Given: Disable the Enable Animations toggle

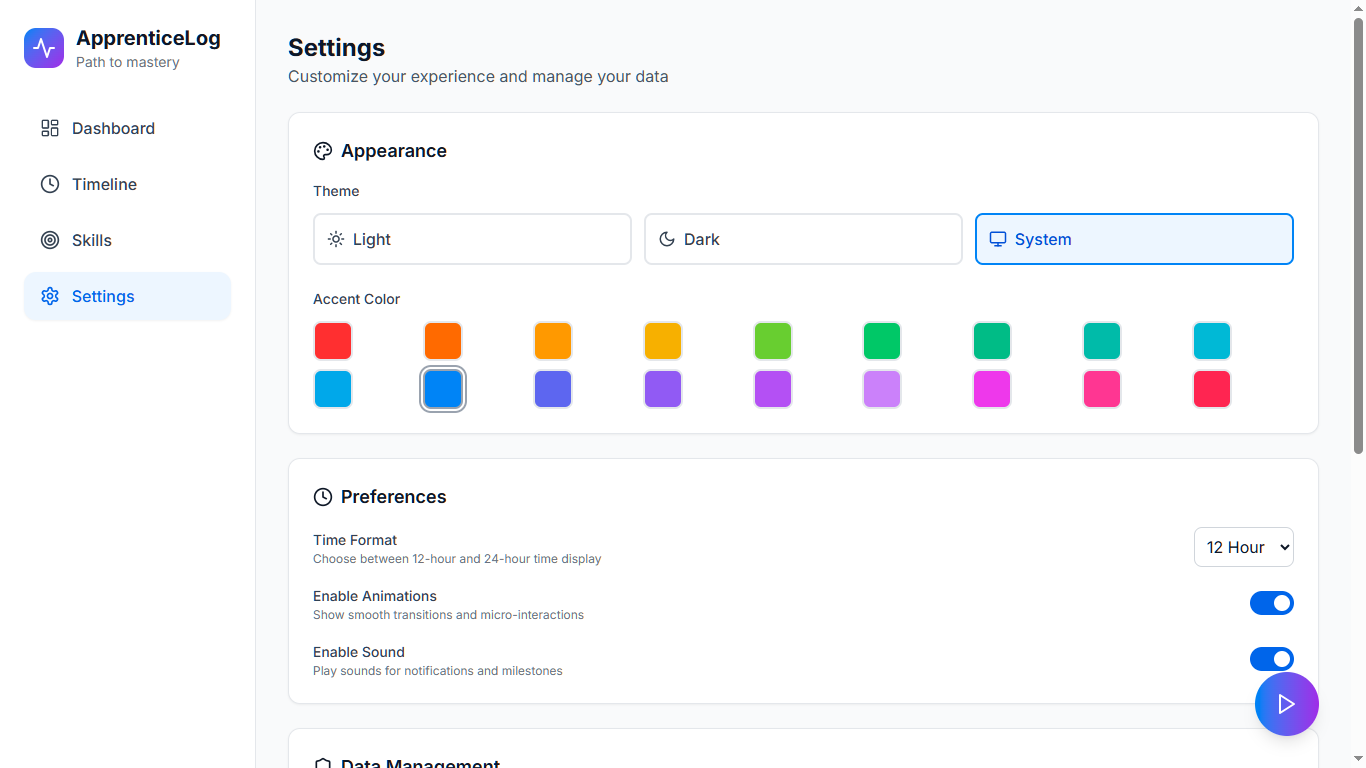Looking at the screenshot, I should coord(1271,603).
